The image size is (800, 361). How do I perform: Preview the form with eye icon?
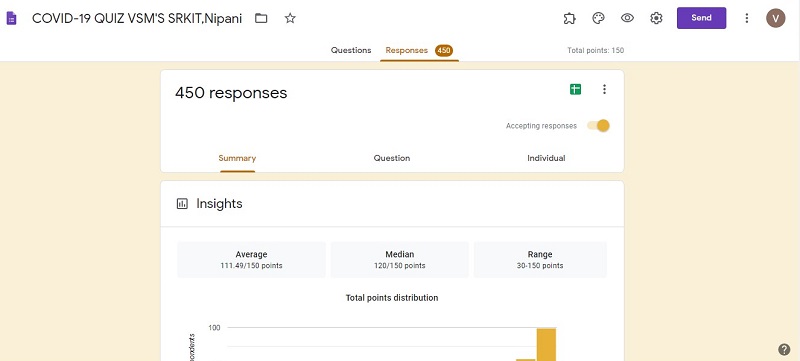tap(627, 18)
